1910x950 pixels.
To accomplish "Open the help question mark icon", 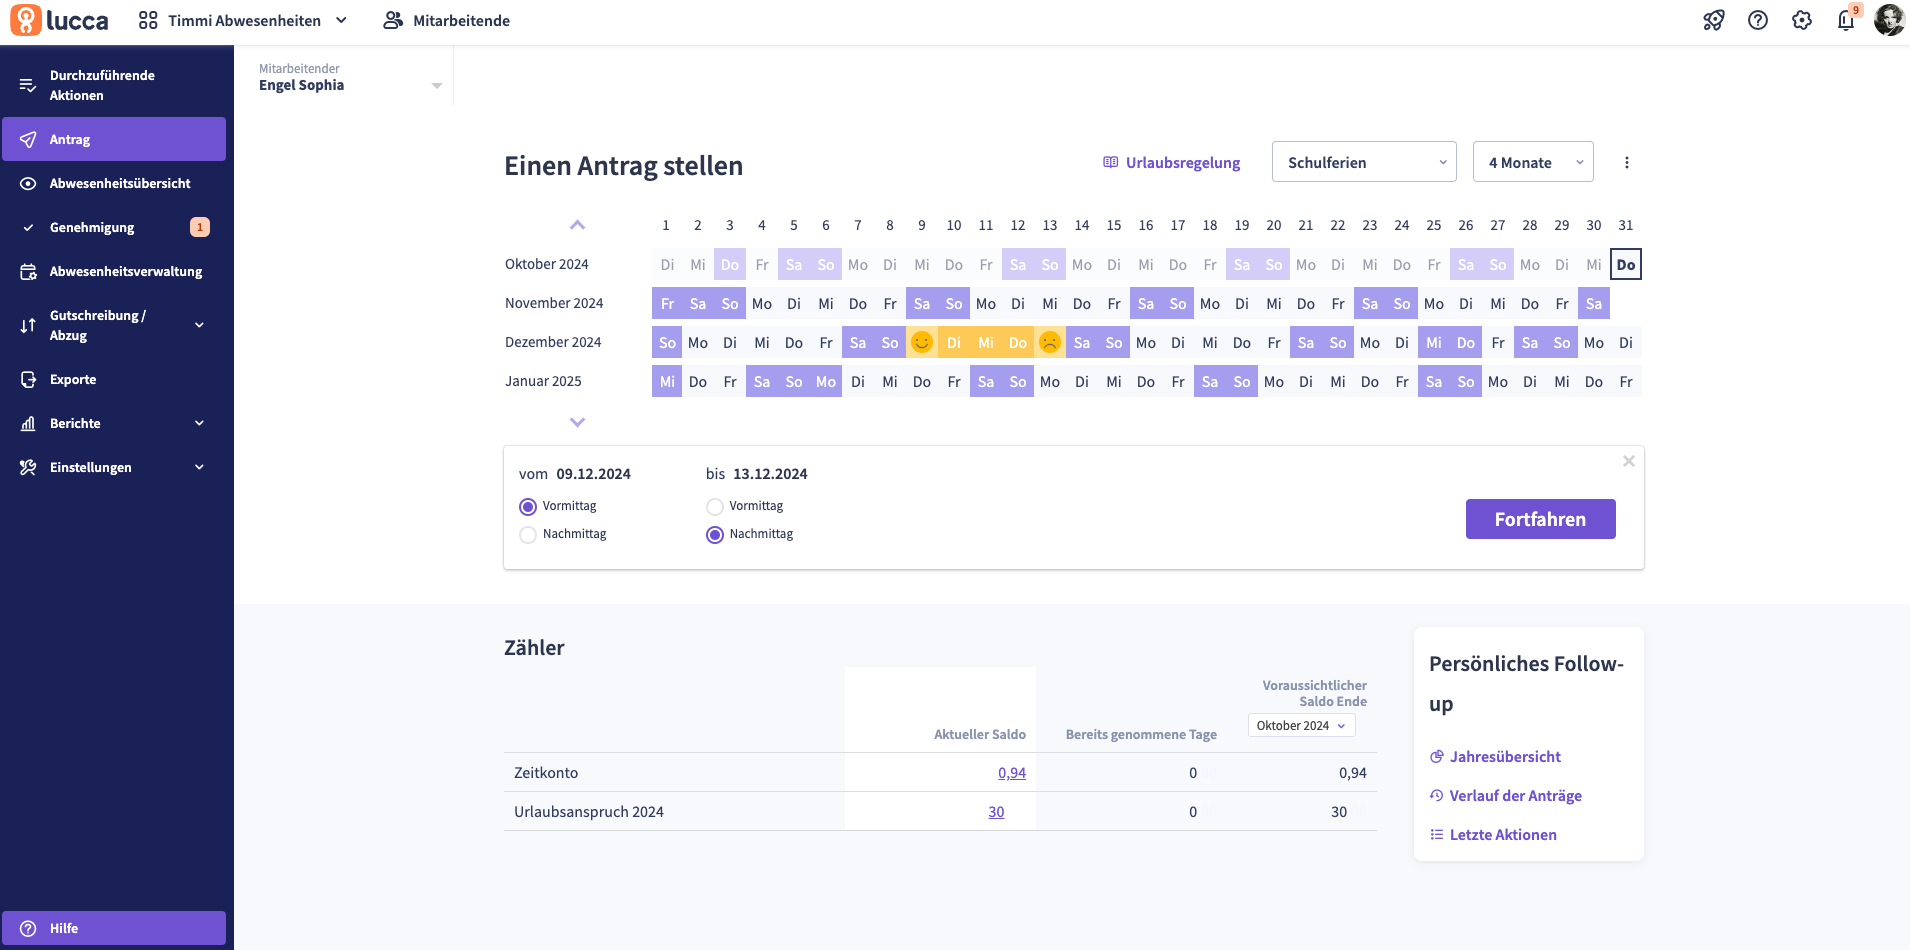I will pyautogui.click(x=1758, y=20).
